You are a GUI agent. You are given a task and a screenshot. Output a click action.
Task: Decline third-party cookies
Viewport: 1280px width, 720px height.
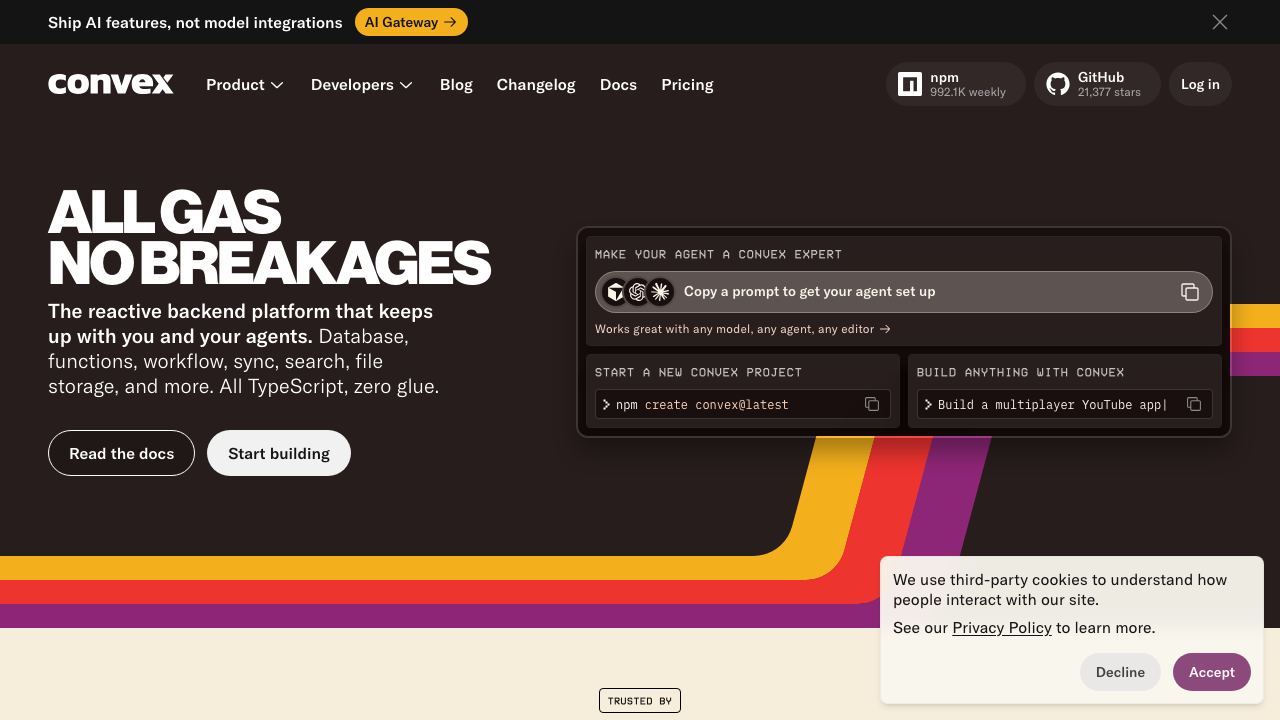pyautogui.click(x=1120, y=672)
